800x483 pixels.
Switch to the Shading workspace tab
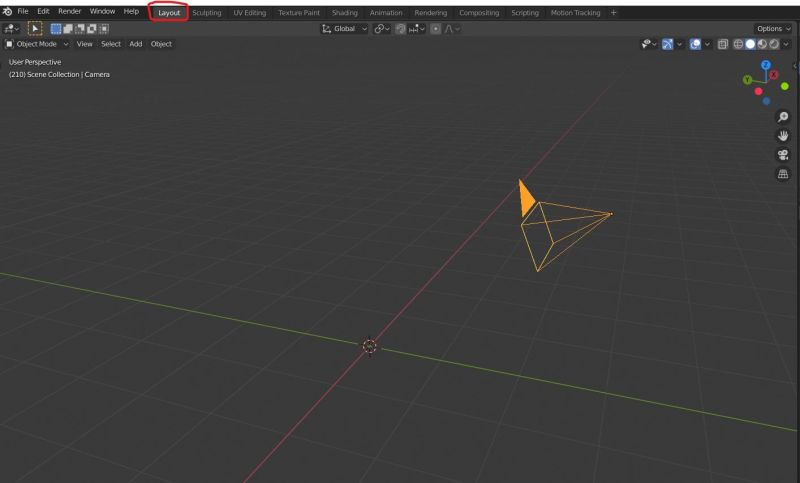pos(344,13)
